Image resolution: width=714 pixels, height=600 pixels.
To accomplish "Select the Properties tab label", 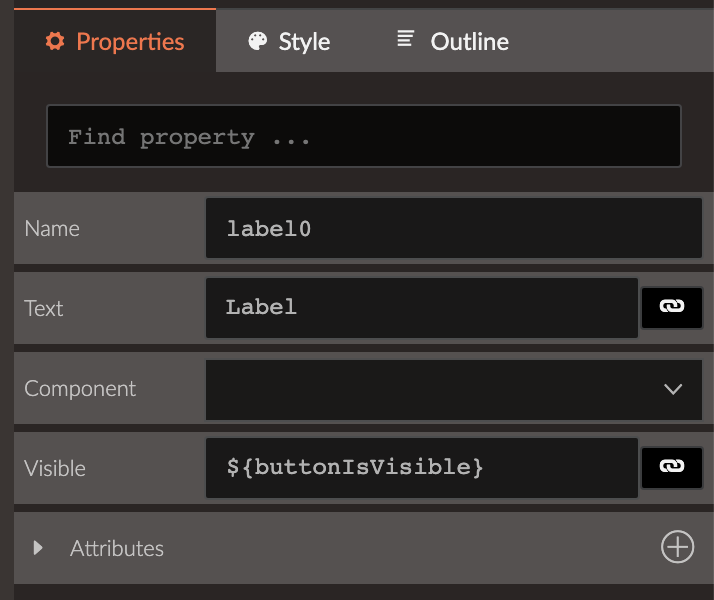I will click(130, 41).
